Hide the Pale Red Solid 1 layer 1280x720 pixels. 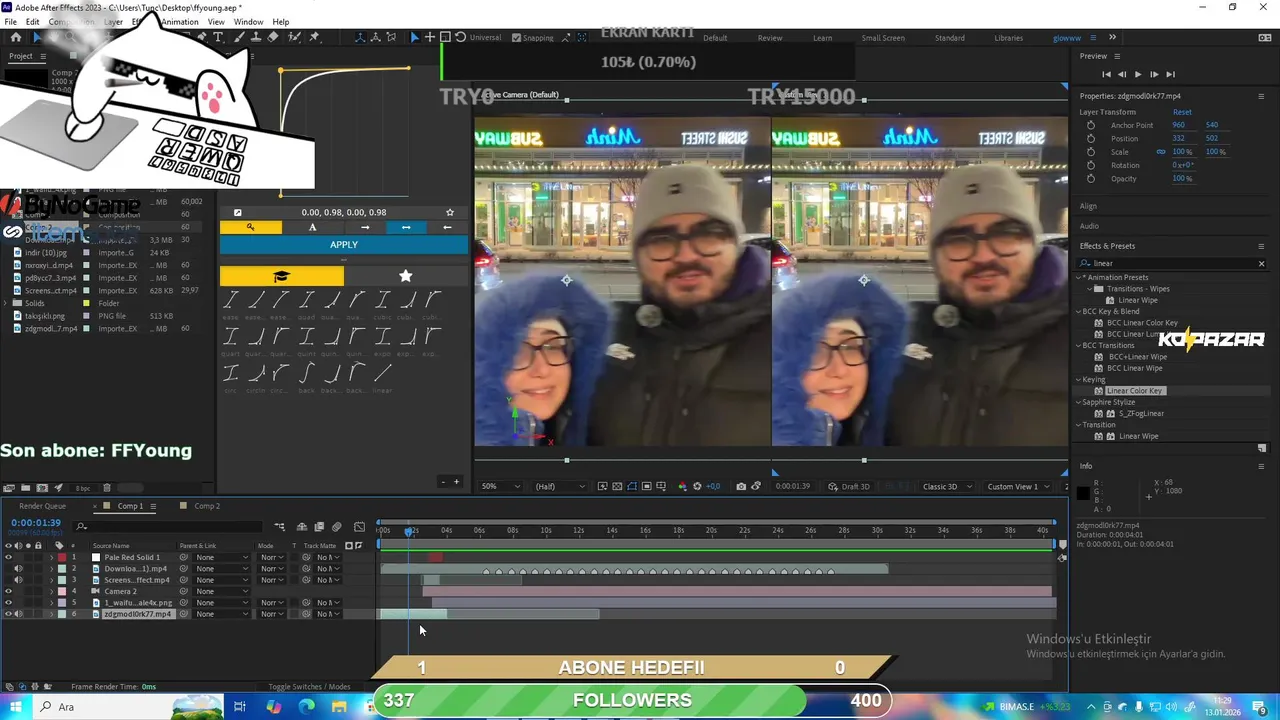pyautogui.click(x=8, y=557)
